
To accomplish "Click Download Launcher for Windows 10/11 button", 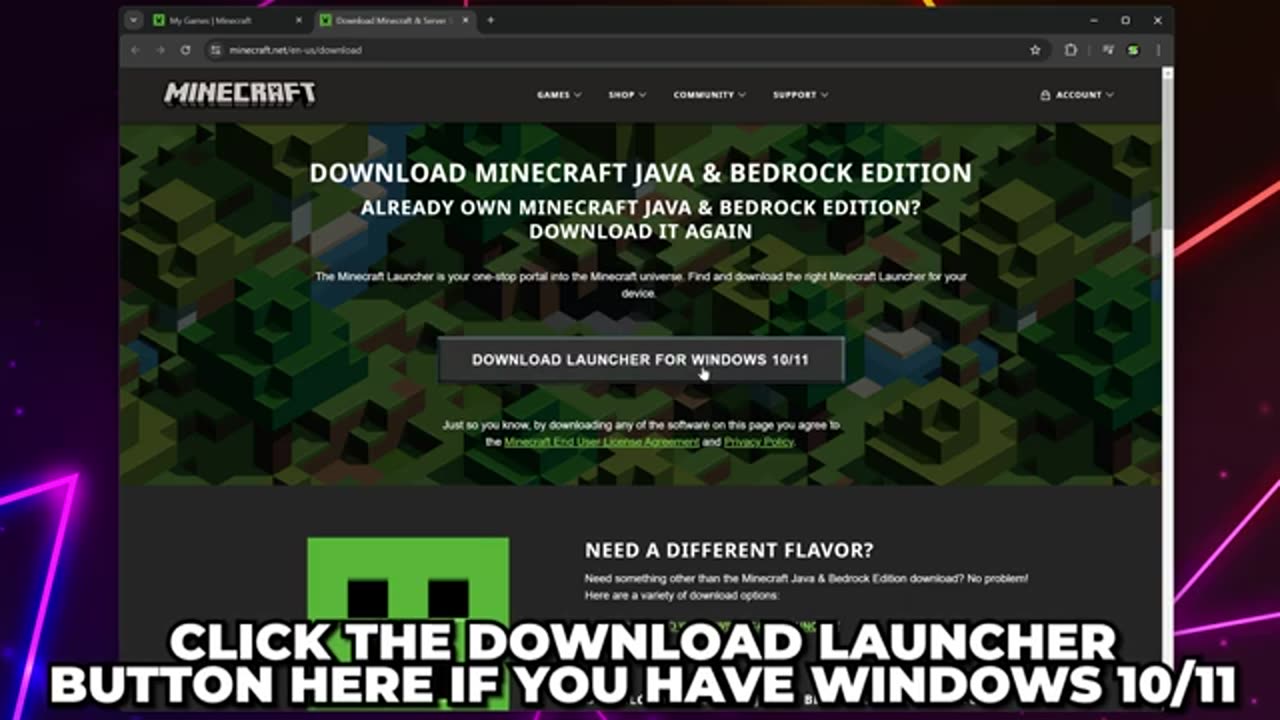I will coord(641,360).
